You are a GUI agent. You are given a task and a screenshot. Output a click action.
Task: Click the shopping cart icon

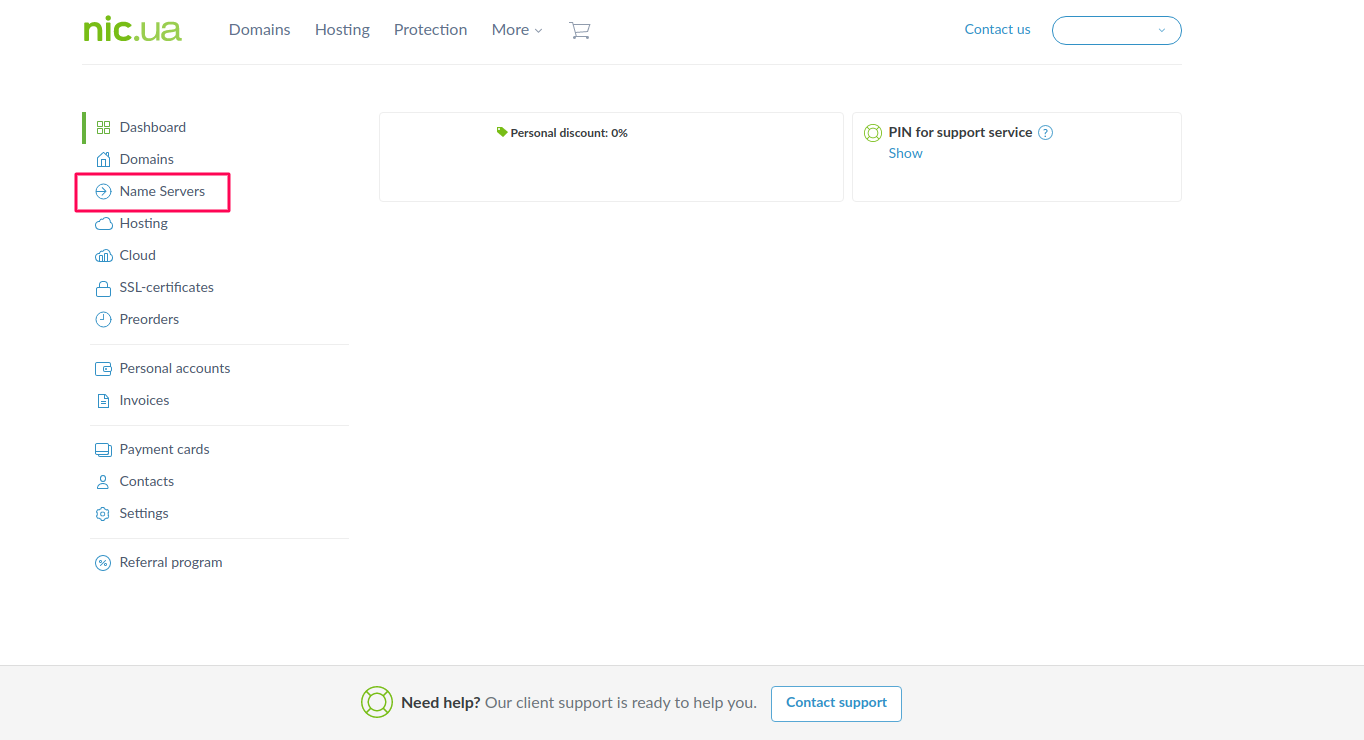[579, 30]
